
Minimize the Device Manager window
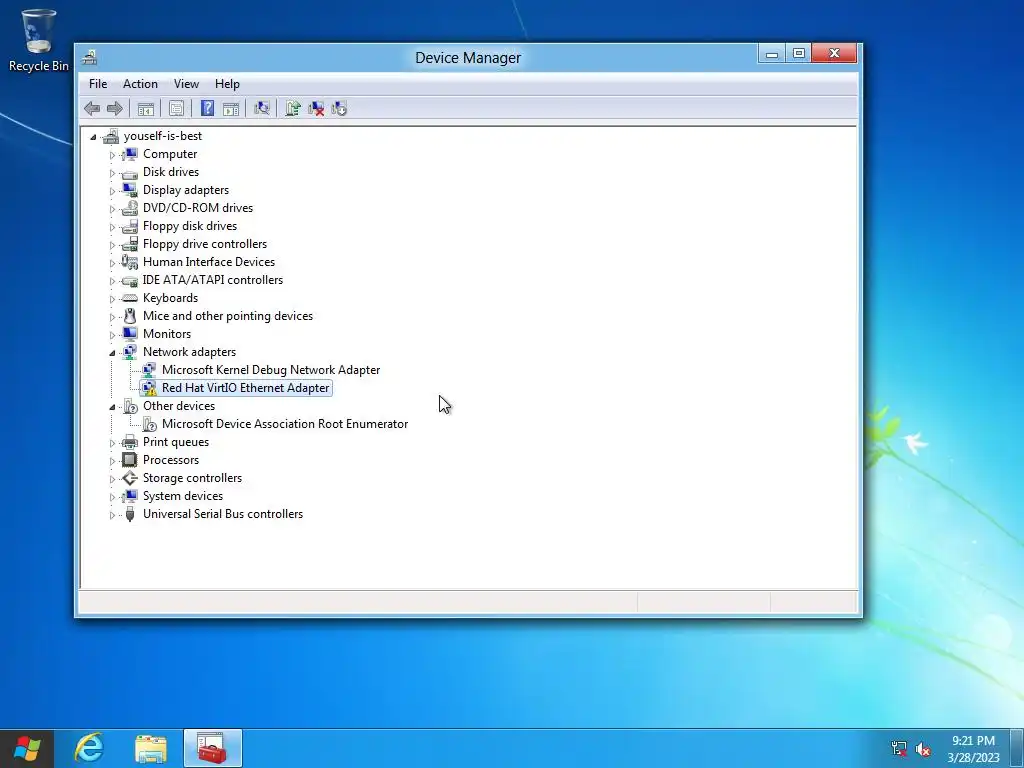771,54
